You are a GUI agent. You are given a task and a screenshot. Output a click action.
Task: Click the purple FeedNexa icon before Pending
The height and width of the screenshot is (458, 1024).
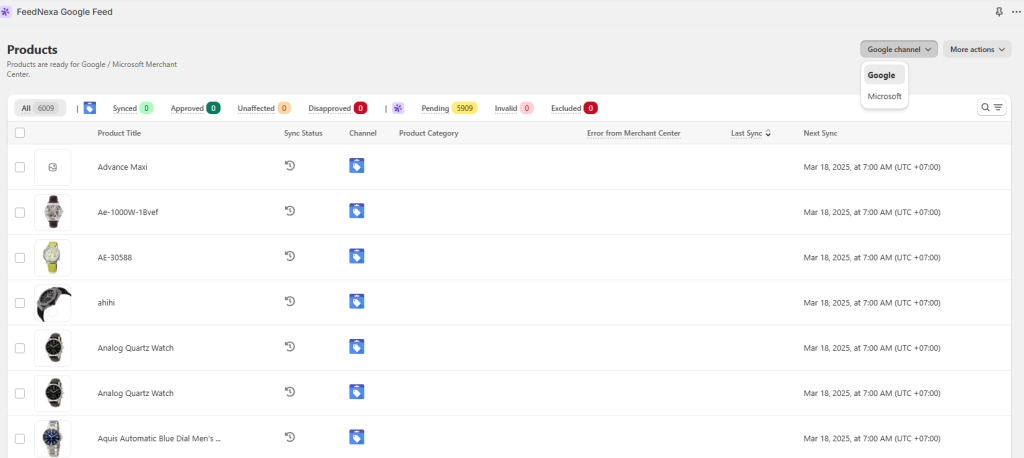point(398,108)
